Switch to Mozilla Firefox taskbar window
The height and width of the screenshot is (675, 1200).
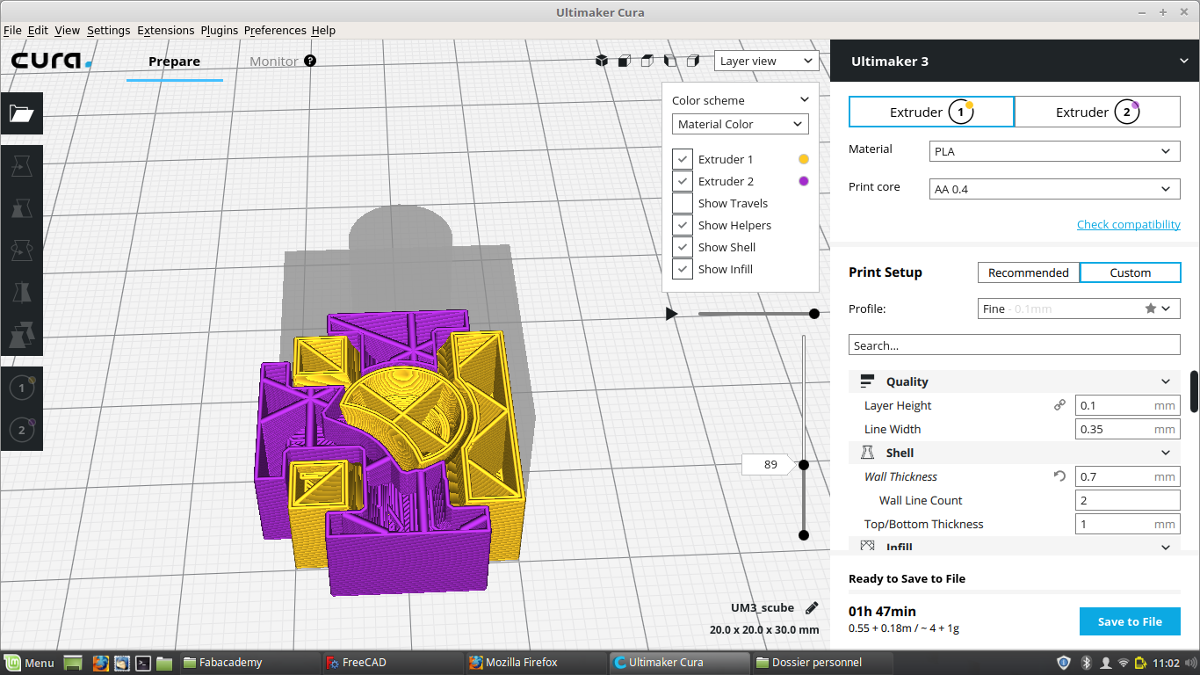click(x=537, y=662)
